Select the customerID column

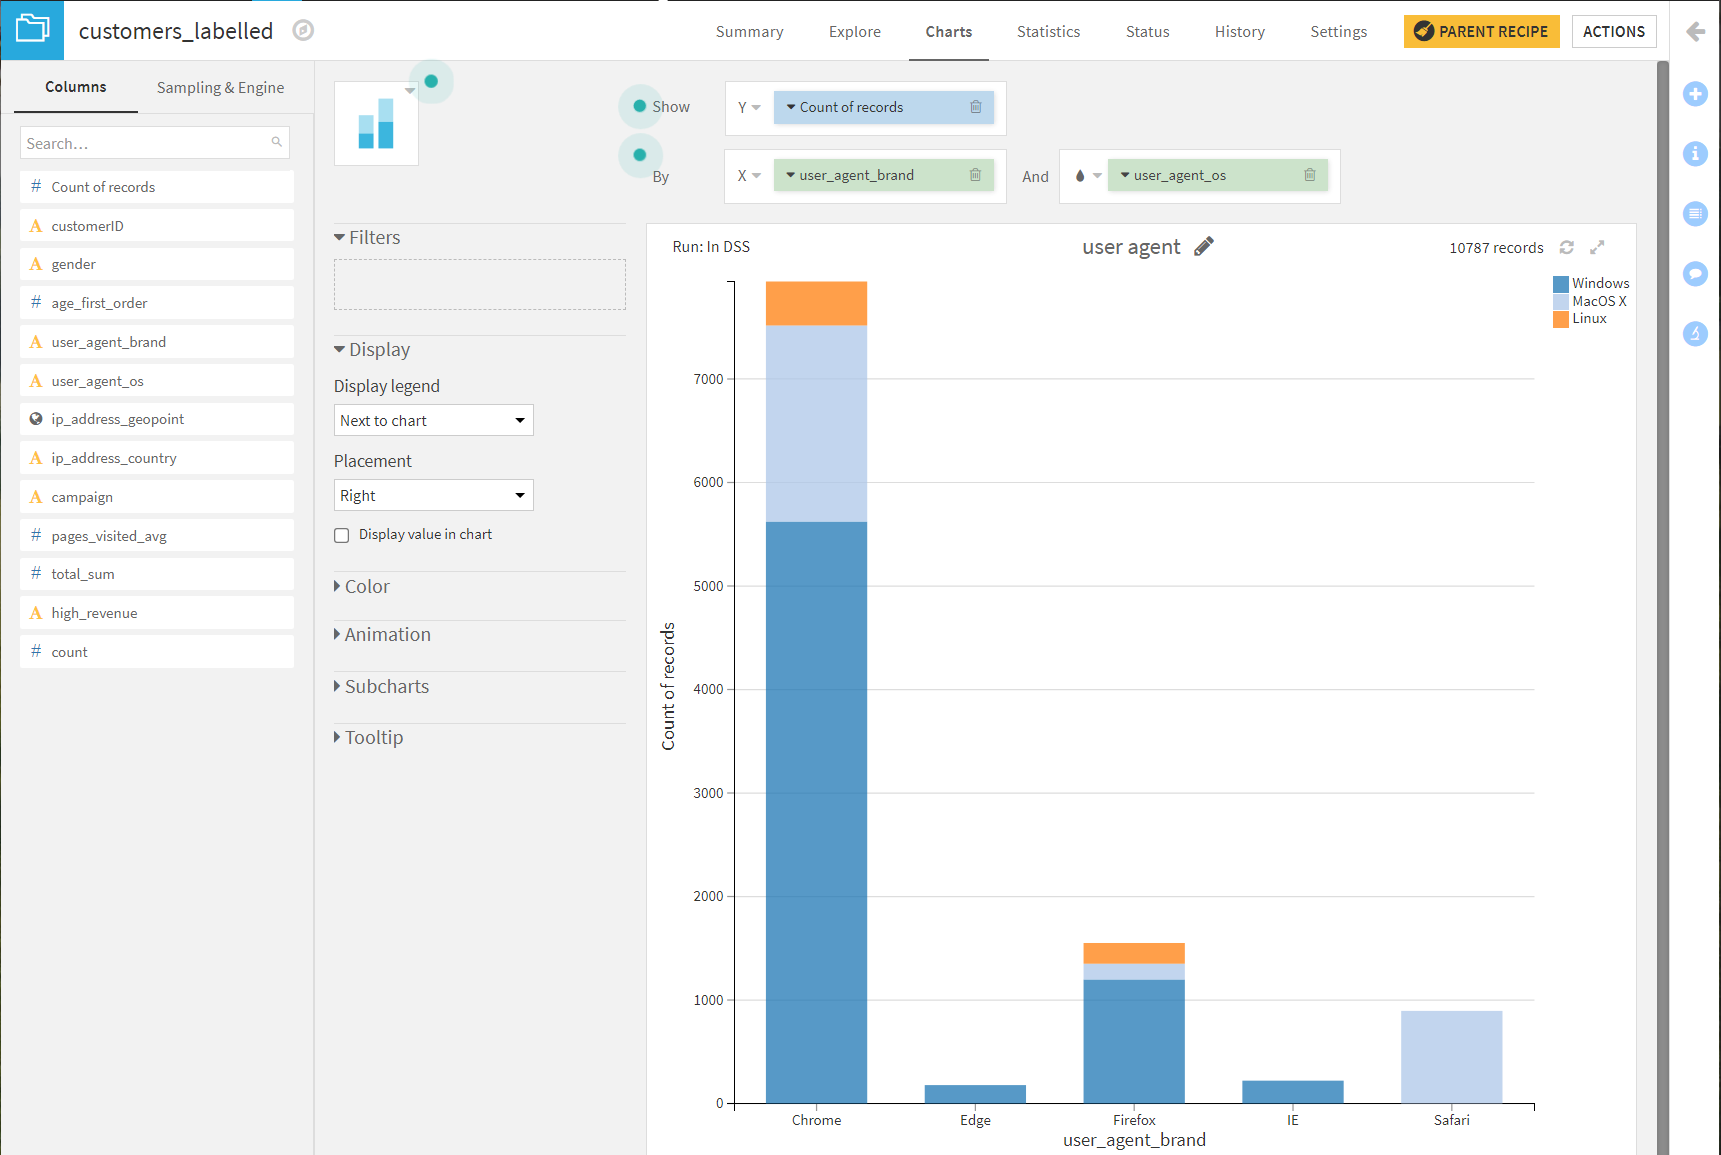(x=157, y=226)
